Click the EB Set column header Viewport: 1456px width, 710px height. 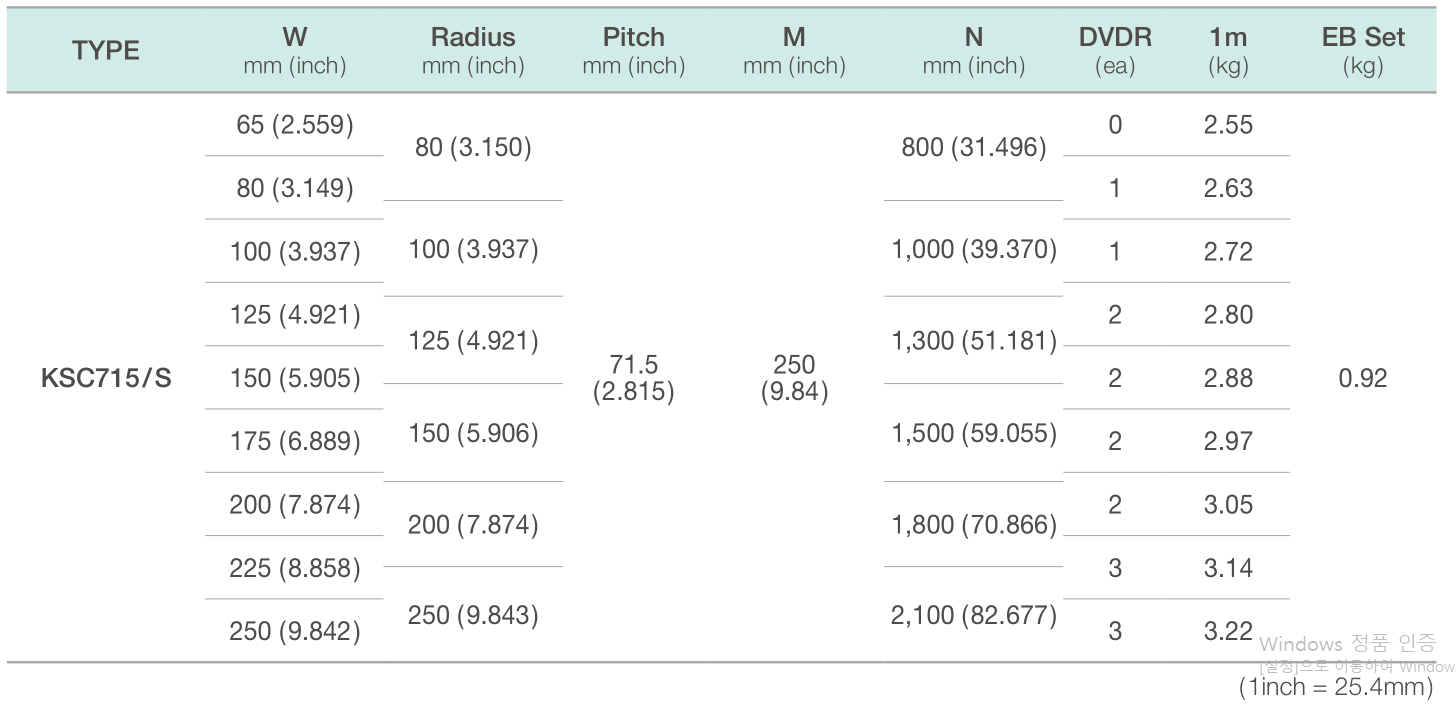pyautogui.click(x=1363, y=51)
